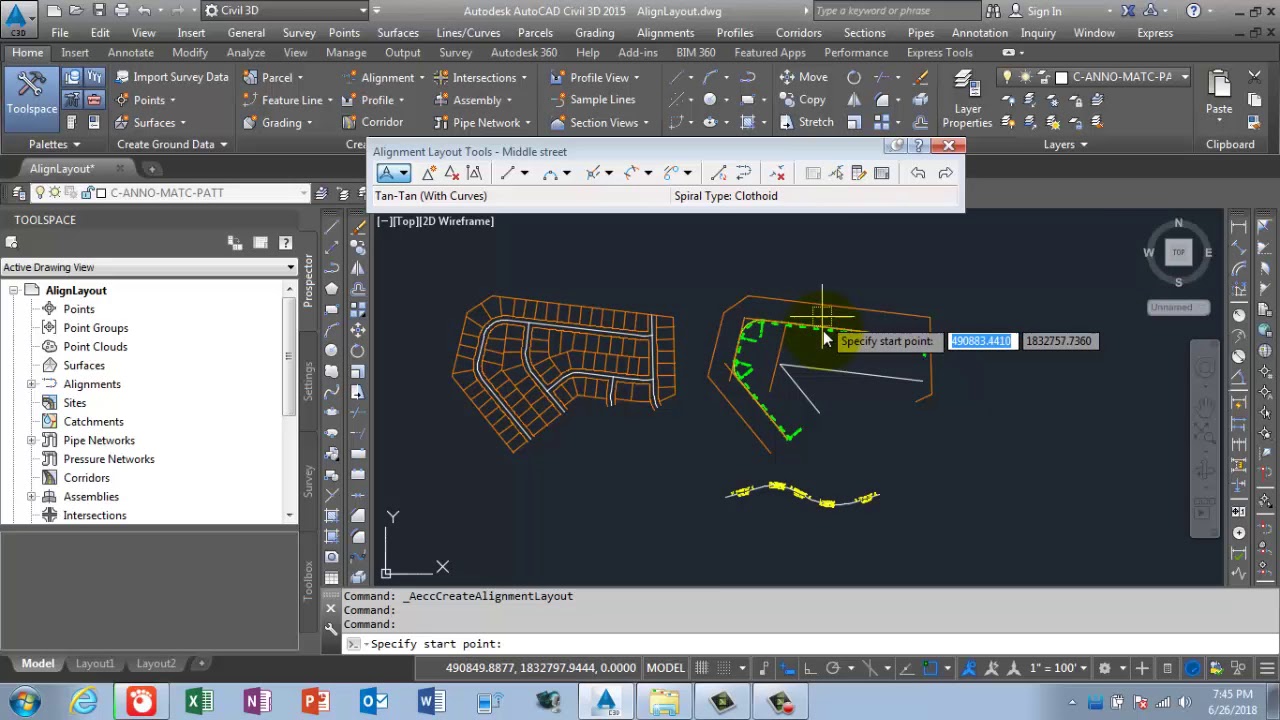1280x720 pixels.
Task: Click the Delete Sub-entity icon in layout tools
Action: [777, 173]
